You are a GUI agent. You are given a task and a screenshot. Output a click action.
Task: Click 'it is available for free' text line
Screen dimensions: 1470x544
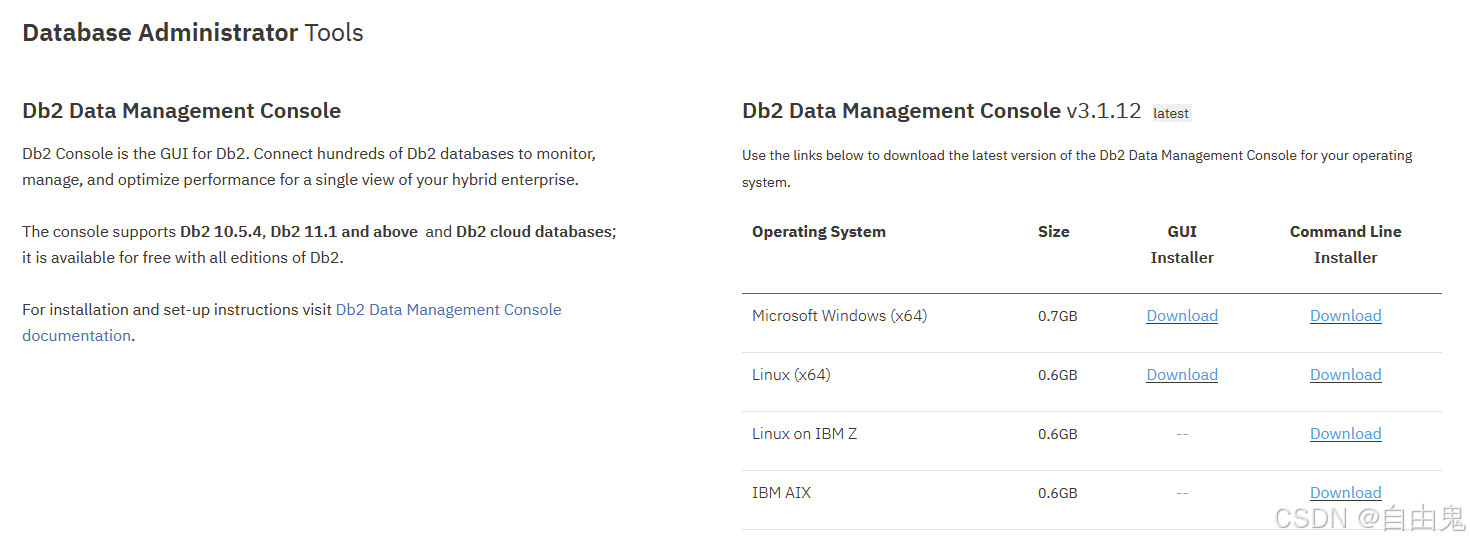[182, 258]
